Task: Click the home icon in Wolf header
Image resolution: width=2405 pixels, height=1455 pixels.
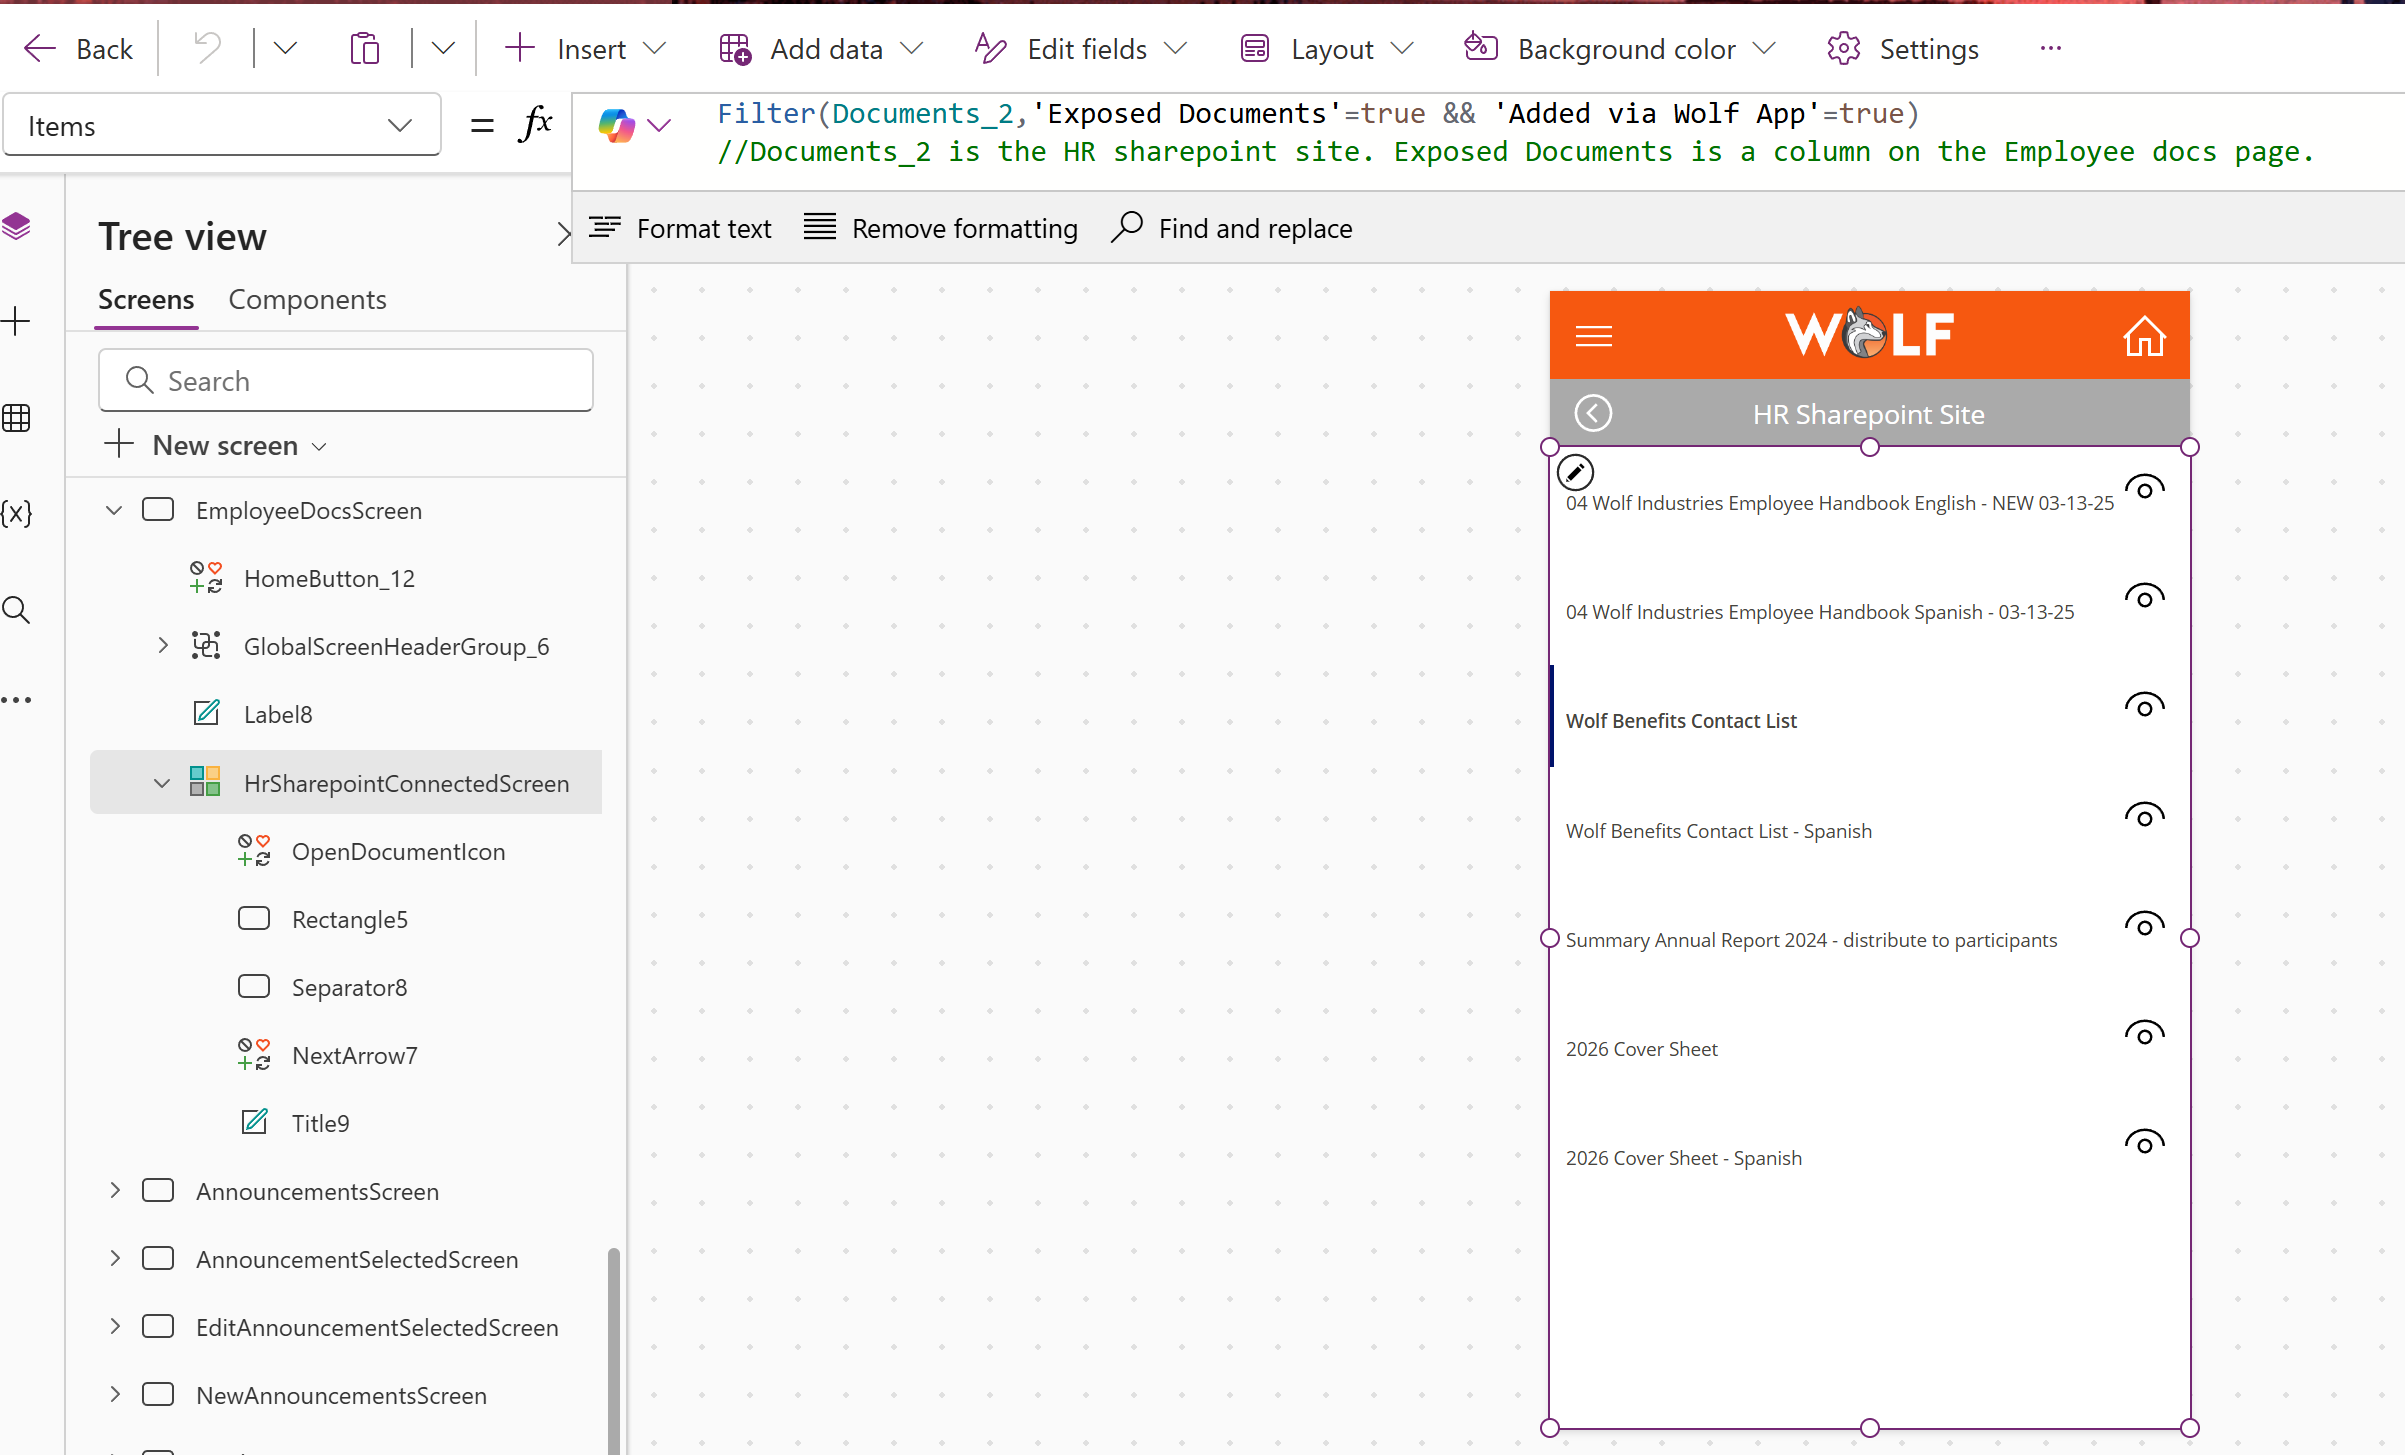Action: [2144, 335]
